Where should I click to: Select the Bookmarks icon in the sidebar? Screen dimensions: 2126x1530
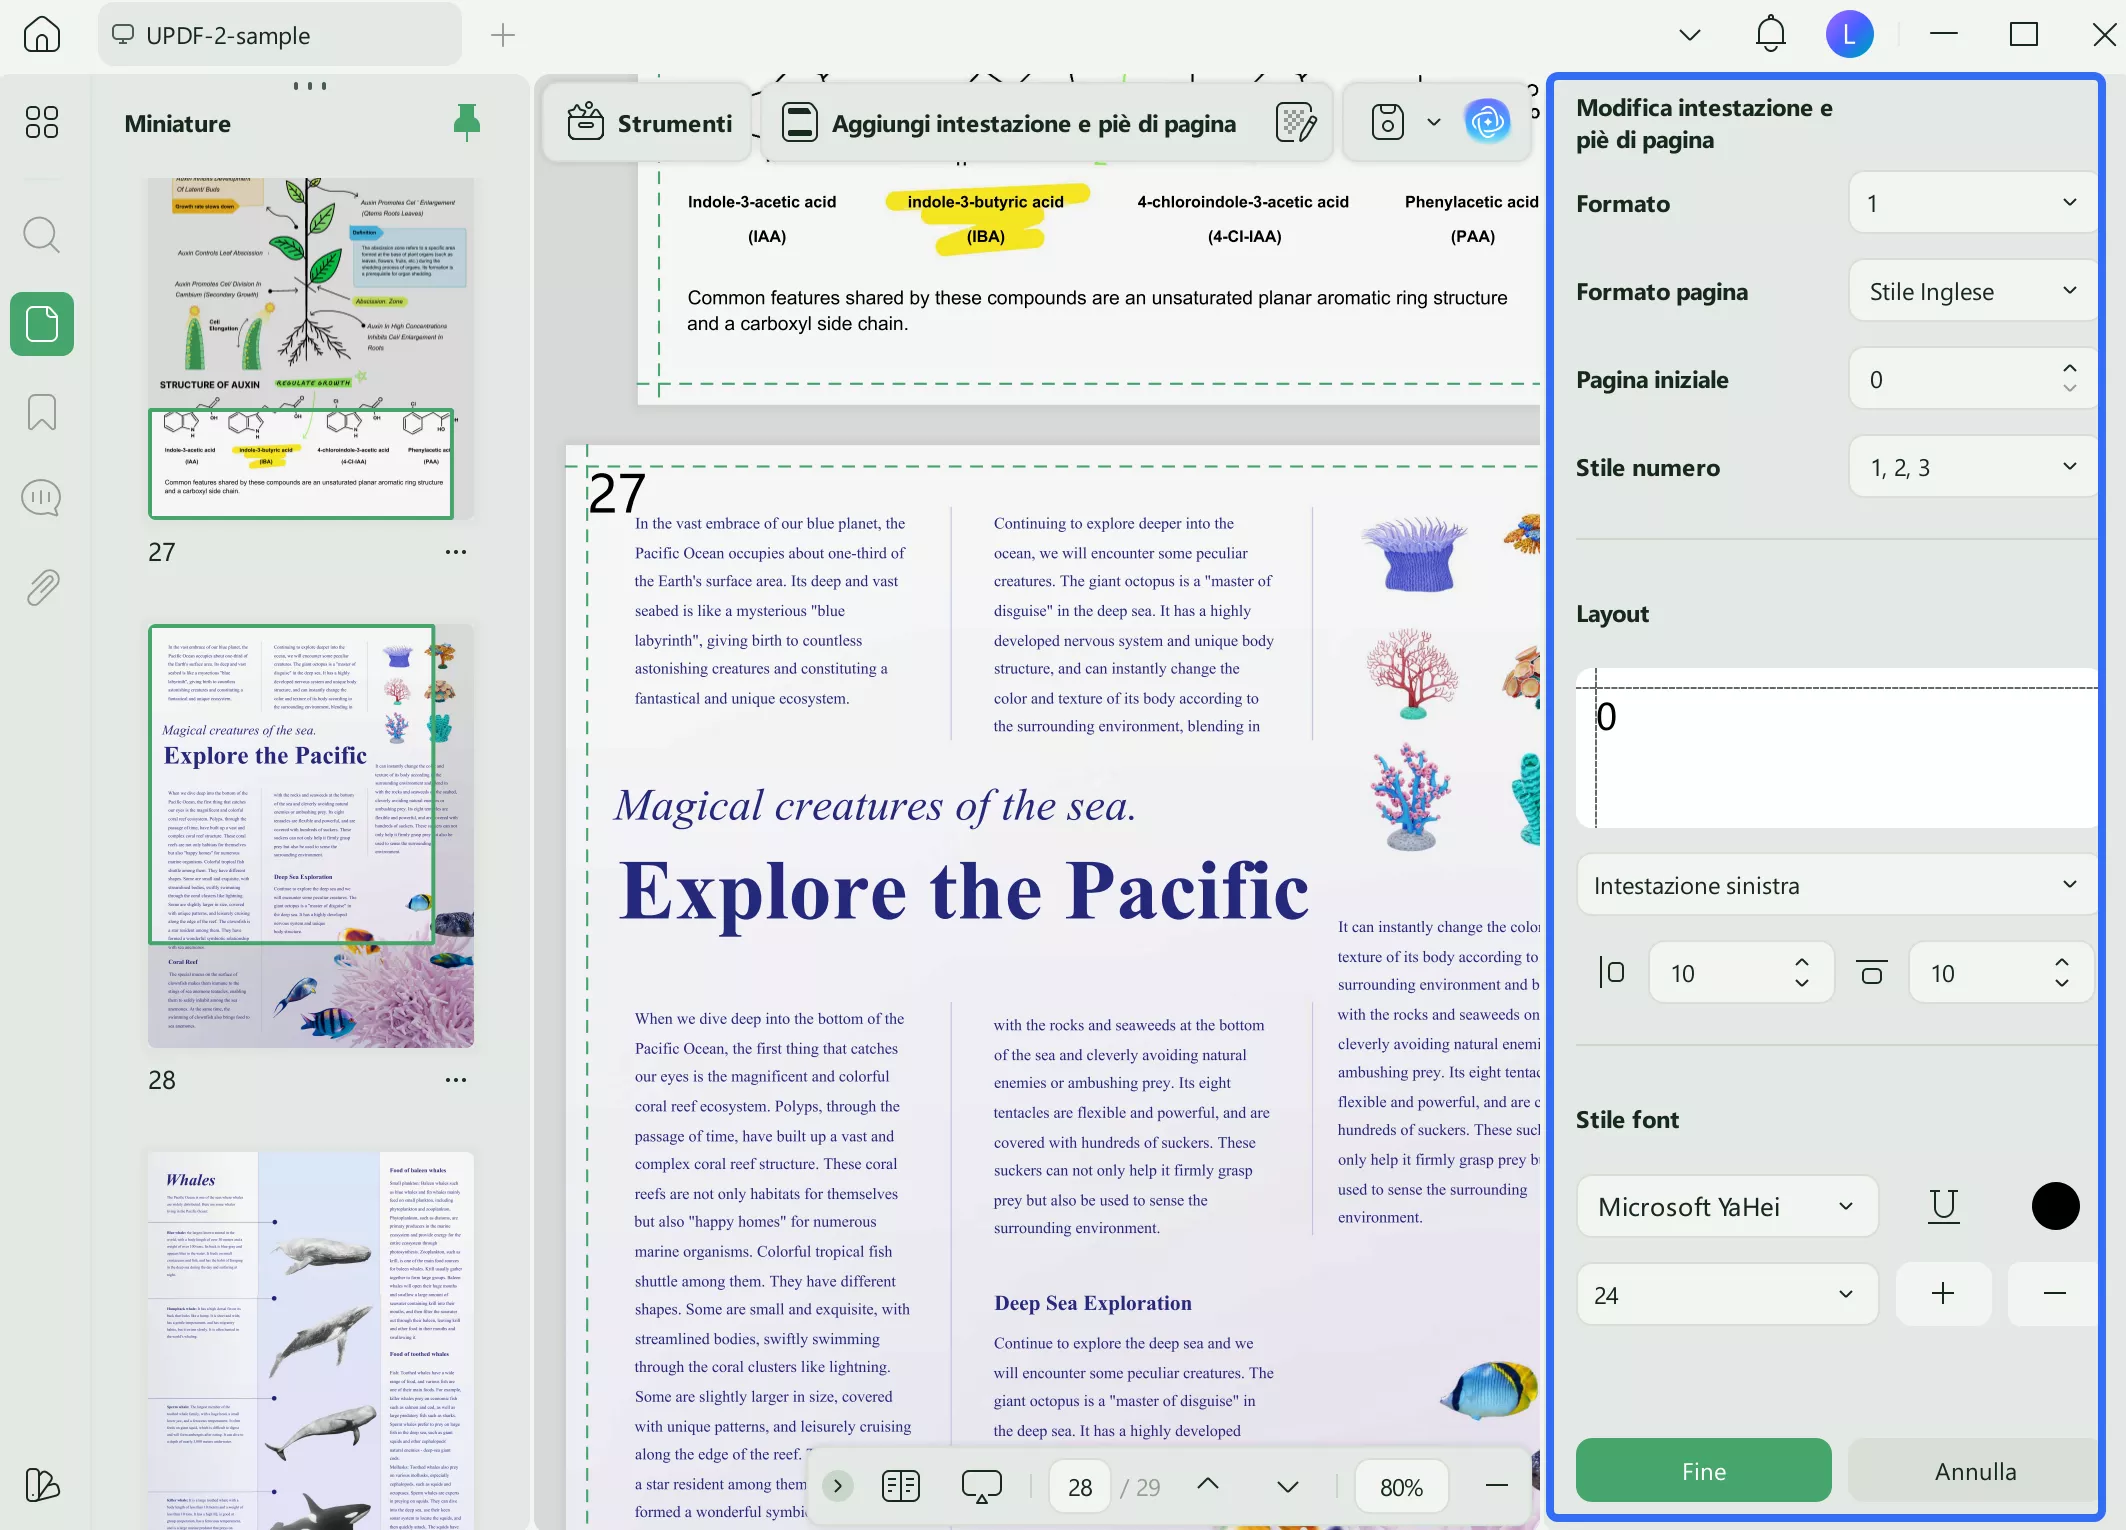click(x=41, y=412)
